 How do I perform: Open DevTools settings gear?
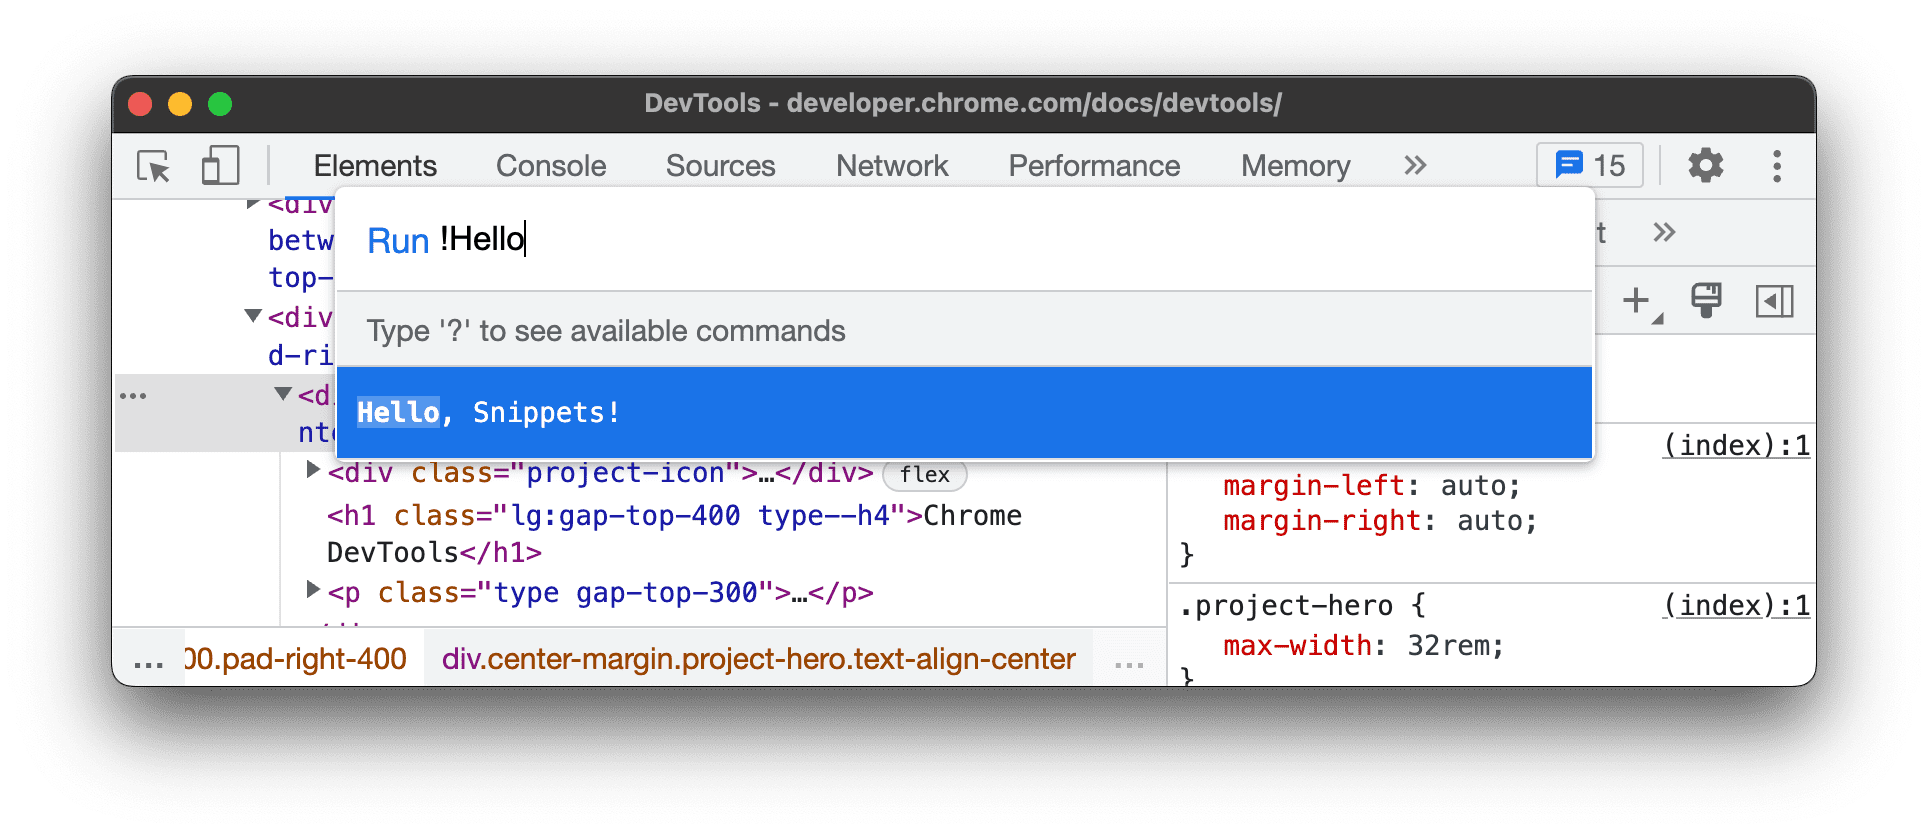click(1705, 166)
